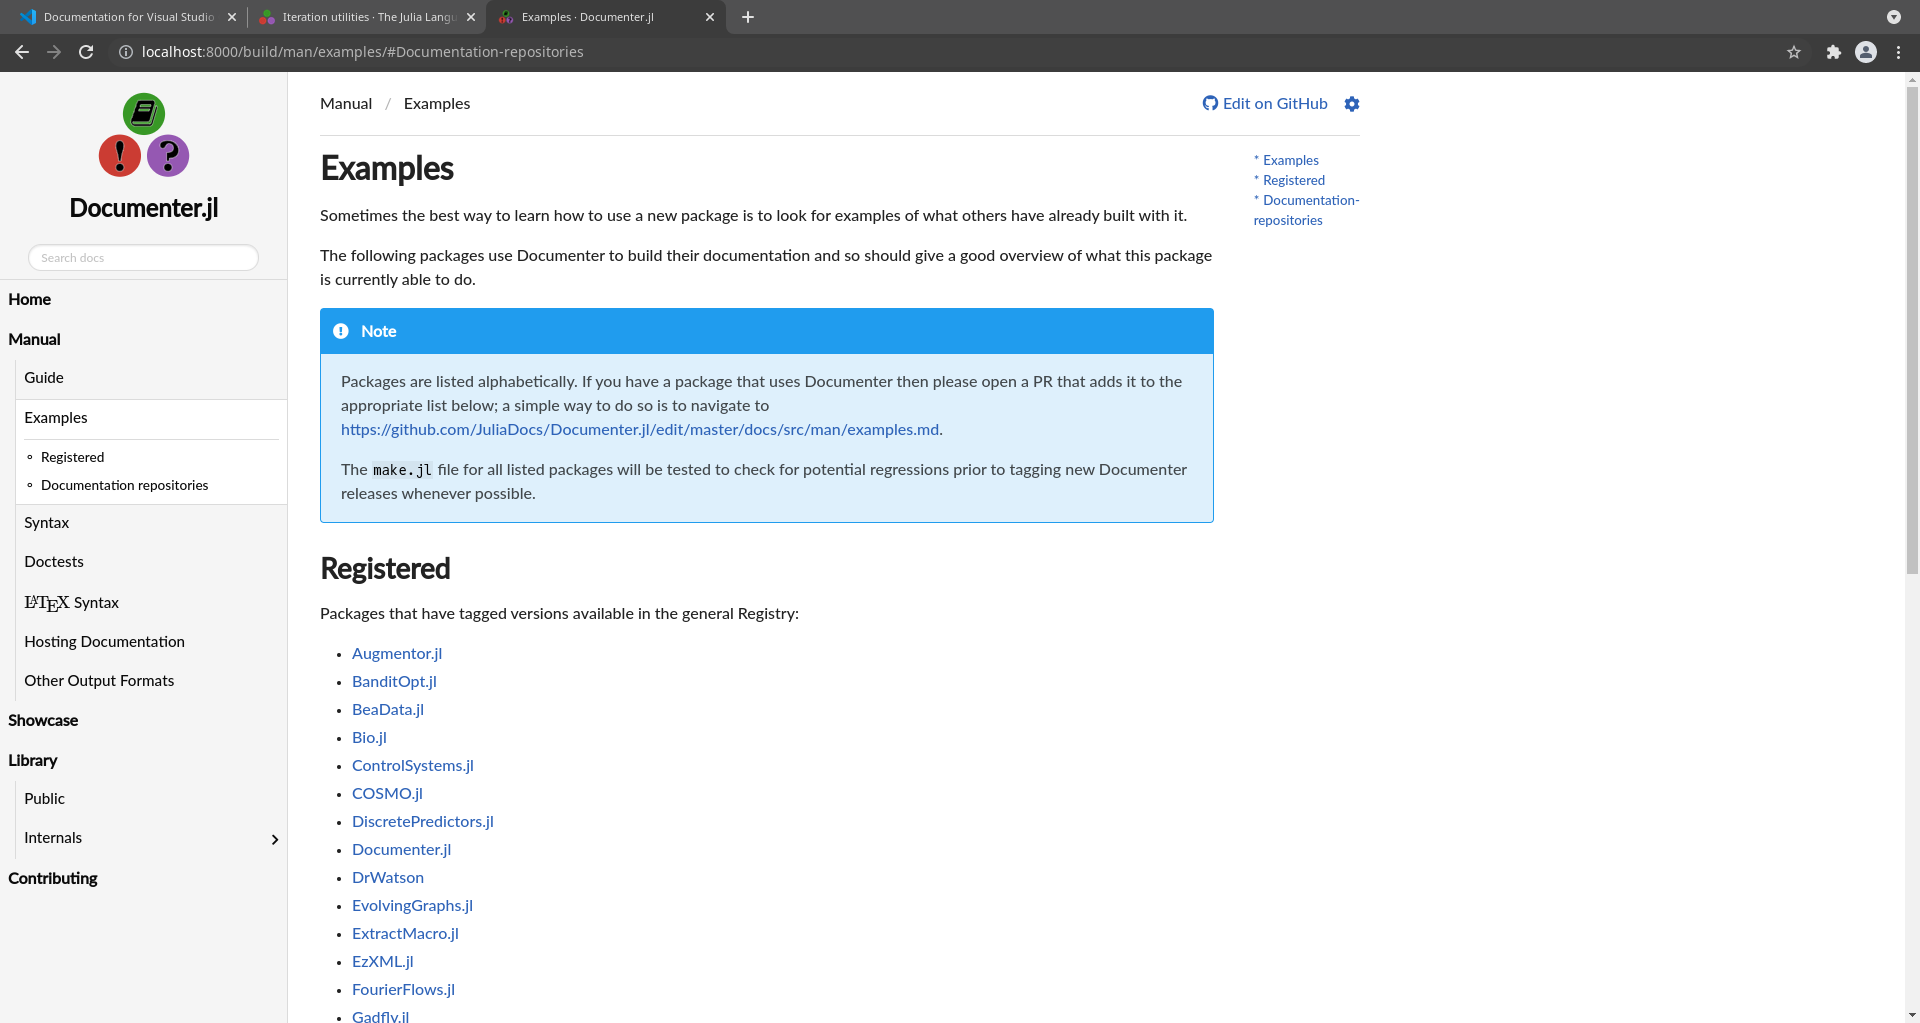Open the Doctests page in sidebar
The height and width of the screenshot is (1023, 1920).
[54, 562]
